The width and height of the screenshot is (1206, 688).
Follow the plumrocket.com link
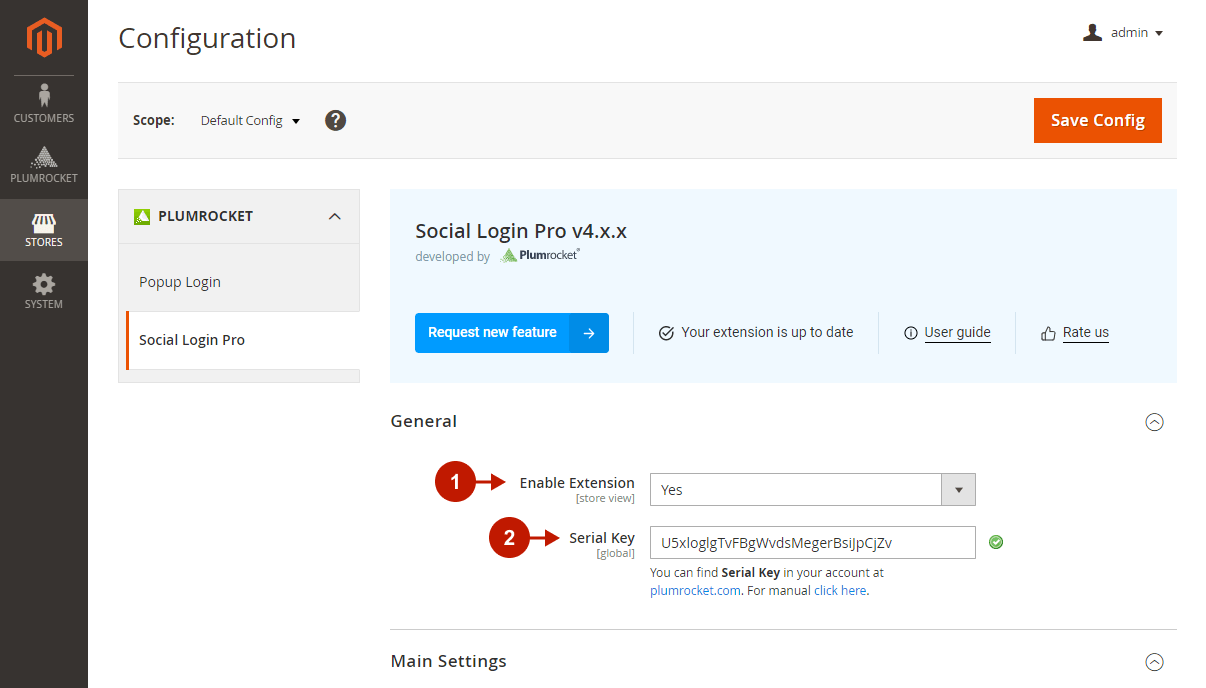pos(695,591)
